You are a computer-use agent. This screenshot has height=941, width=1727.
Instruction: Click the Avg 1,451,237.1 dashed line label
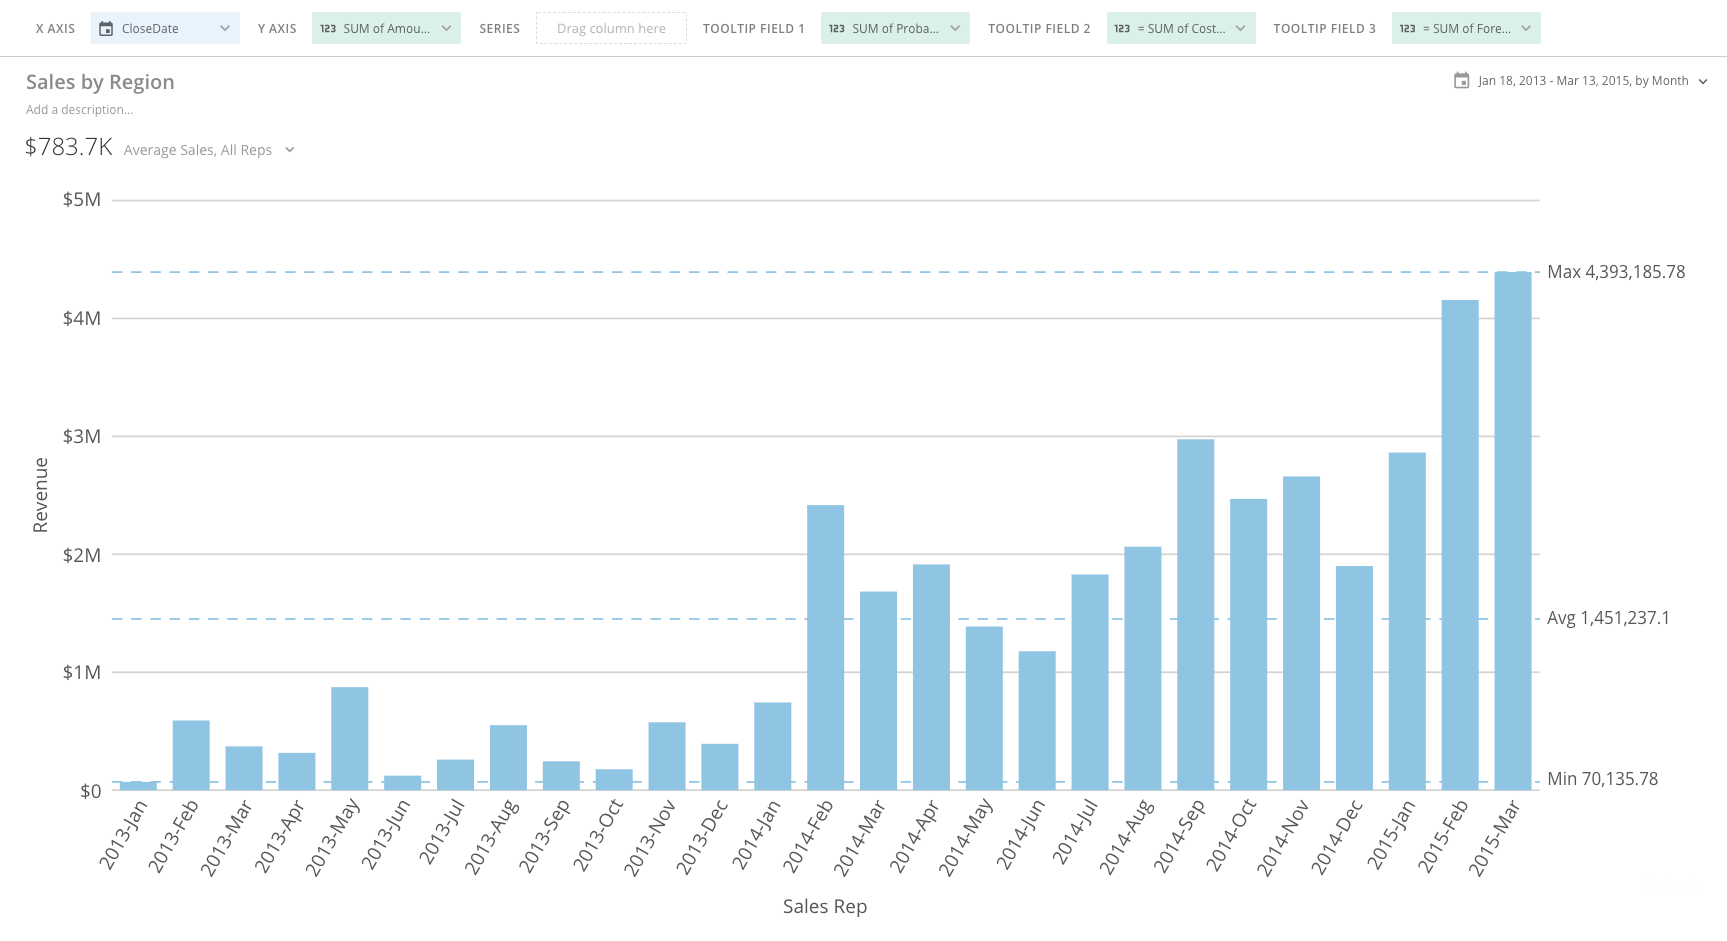[x=1606, y=618]
